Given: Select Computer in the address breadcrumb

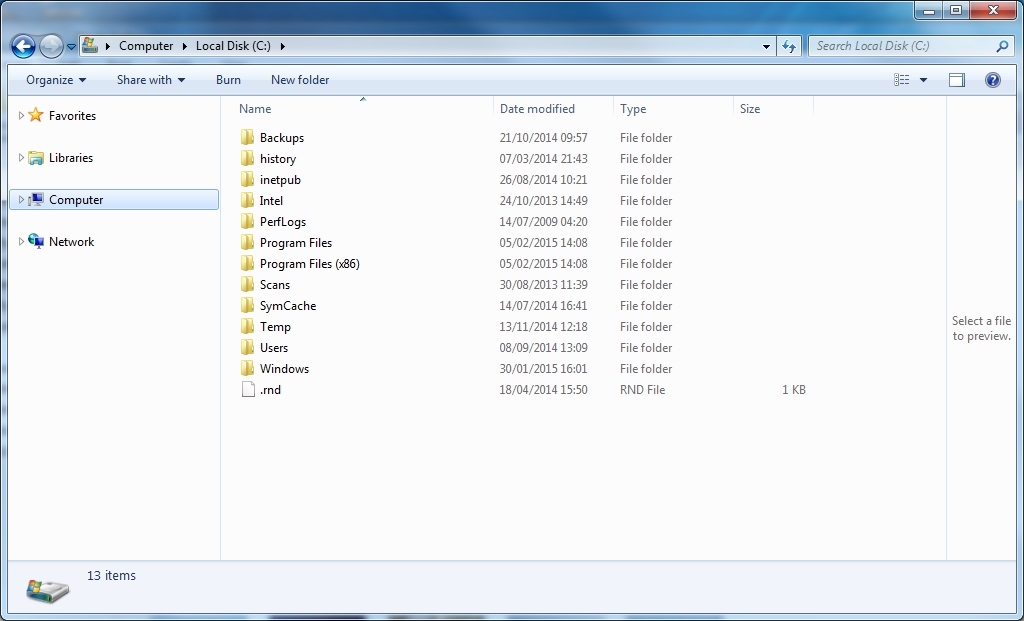Looking at the screenshot, I should (146, 46).
